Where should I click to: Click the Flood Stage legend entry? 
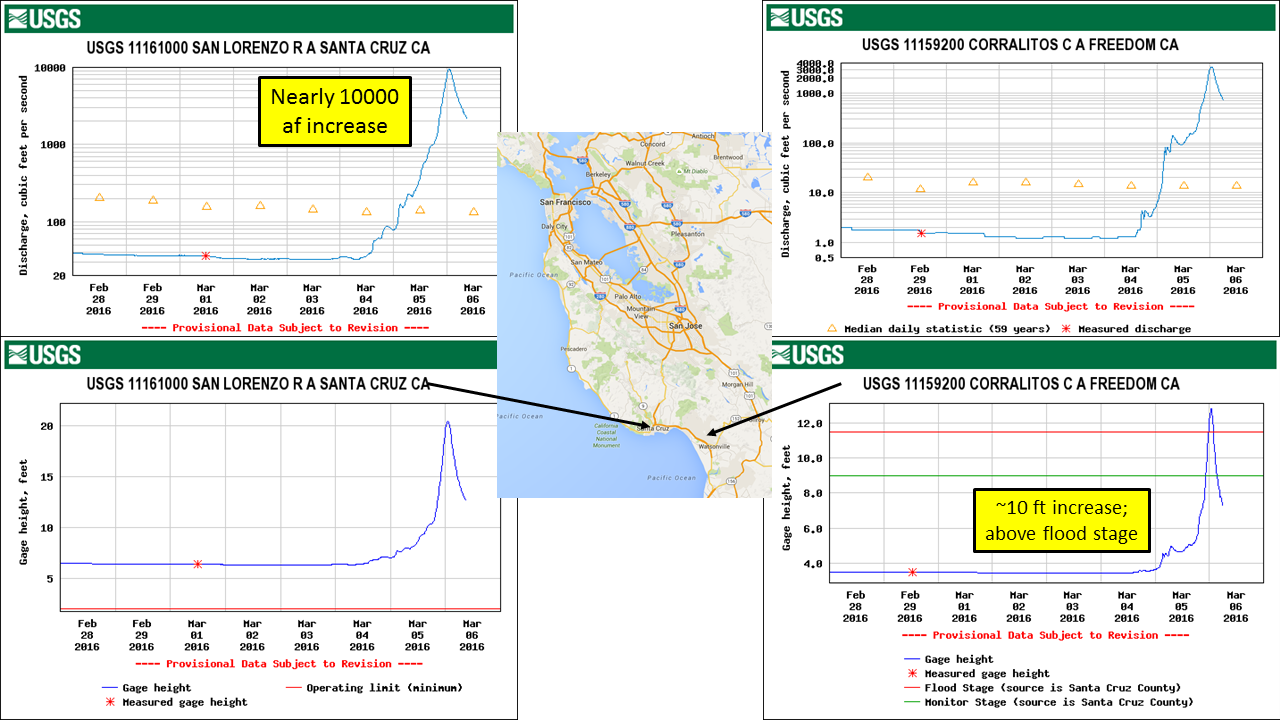tap(1052, 688)
